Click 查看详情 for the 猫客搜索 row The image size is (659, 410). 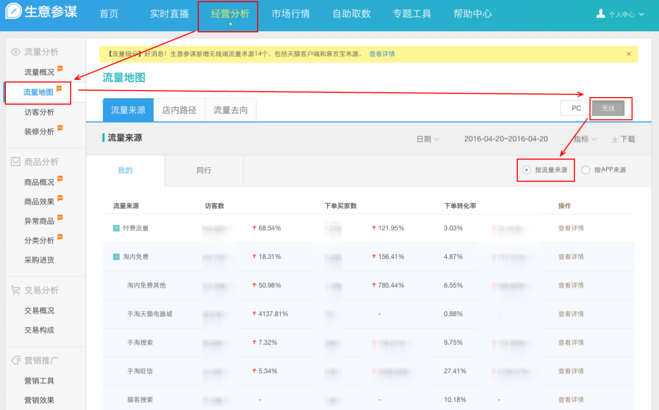tap(571, 399)
